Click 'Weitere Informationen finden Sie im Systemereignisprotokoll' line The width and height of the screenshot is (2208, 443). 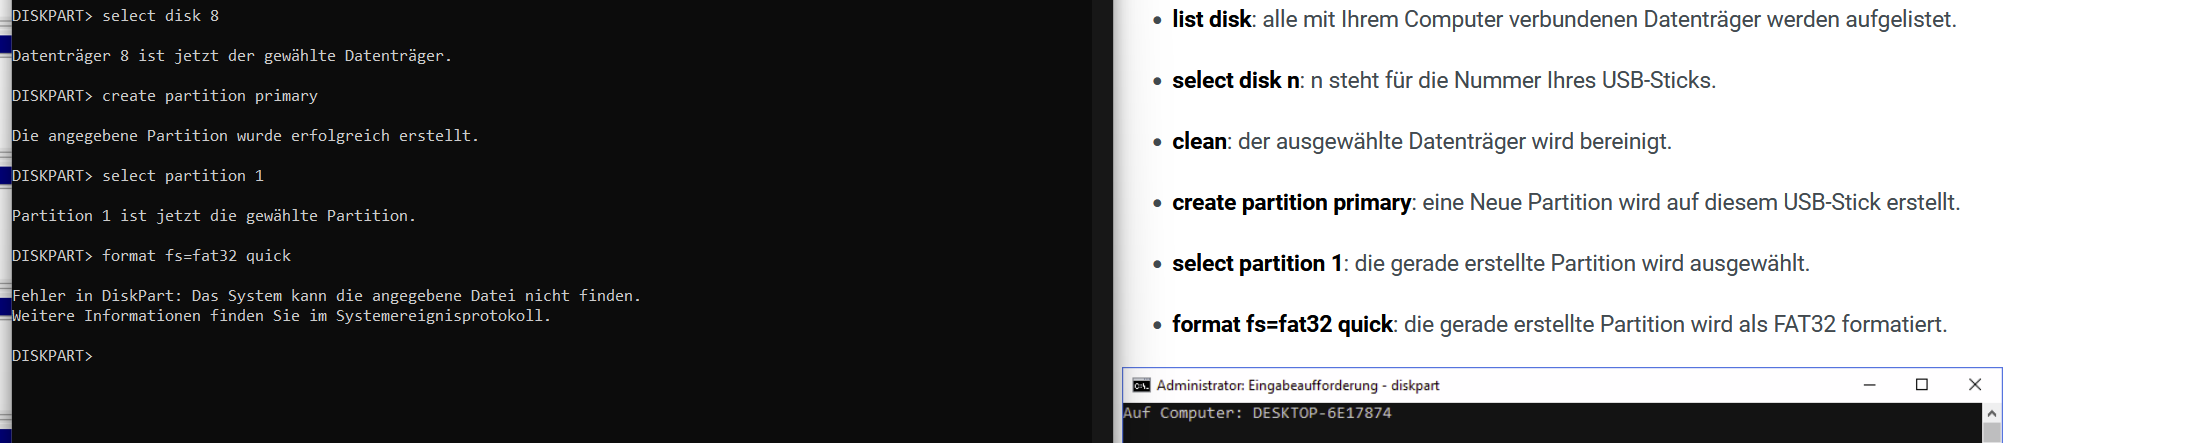pyautogui.click(x=281, y=316)
